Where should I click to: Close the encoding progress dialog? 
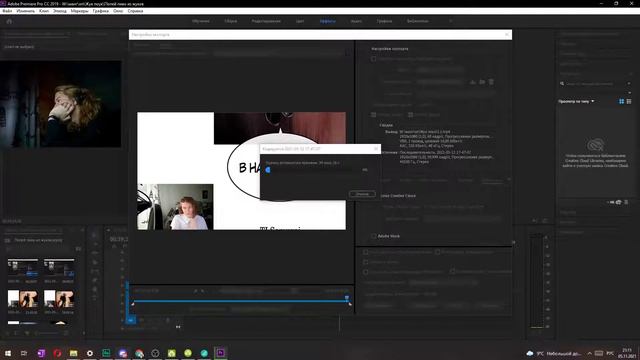pyautogui.click(x=376, y=149)
